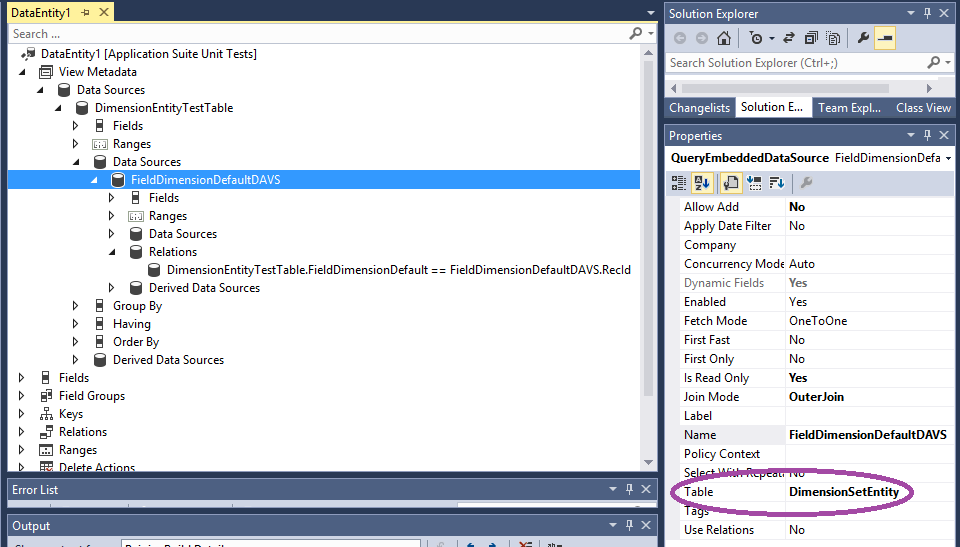
Task: Click the search magnifier icon in DataEntity1 designer
Action: 636,34
